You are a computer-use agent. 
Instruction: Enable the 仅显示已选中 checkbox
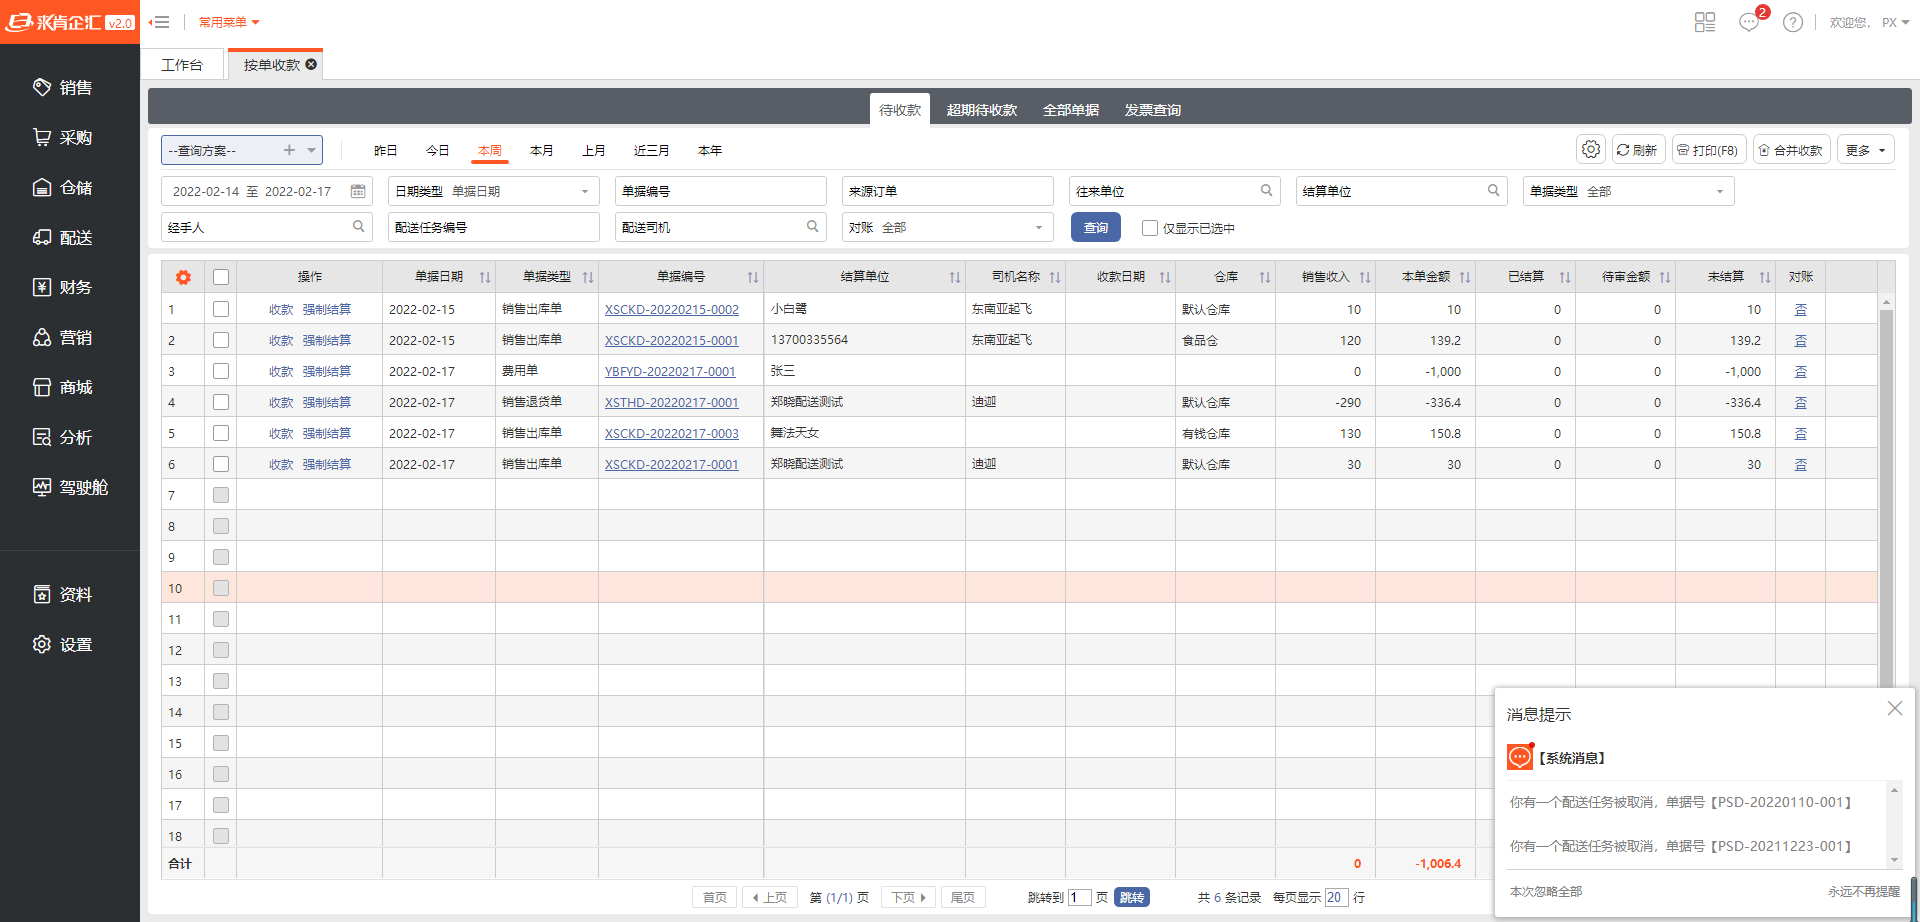point(1150,228)
